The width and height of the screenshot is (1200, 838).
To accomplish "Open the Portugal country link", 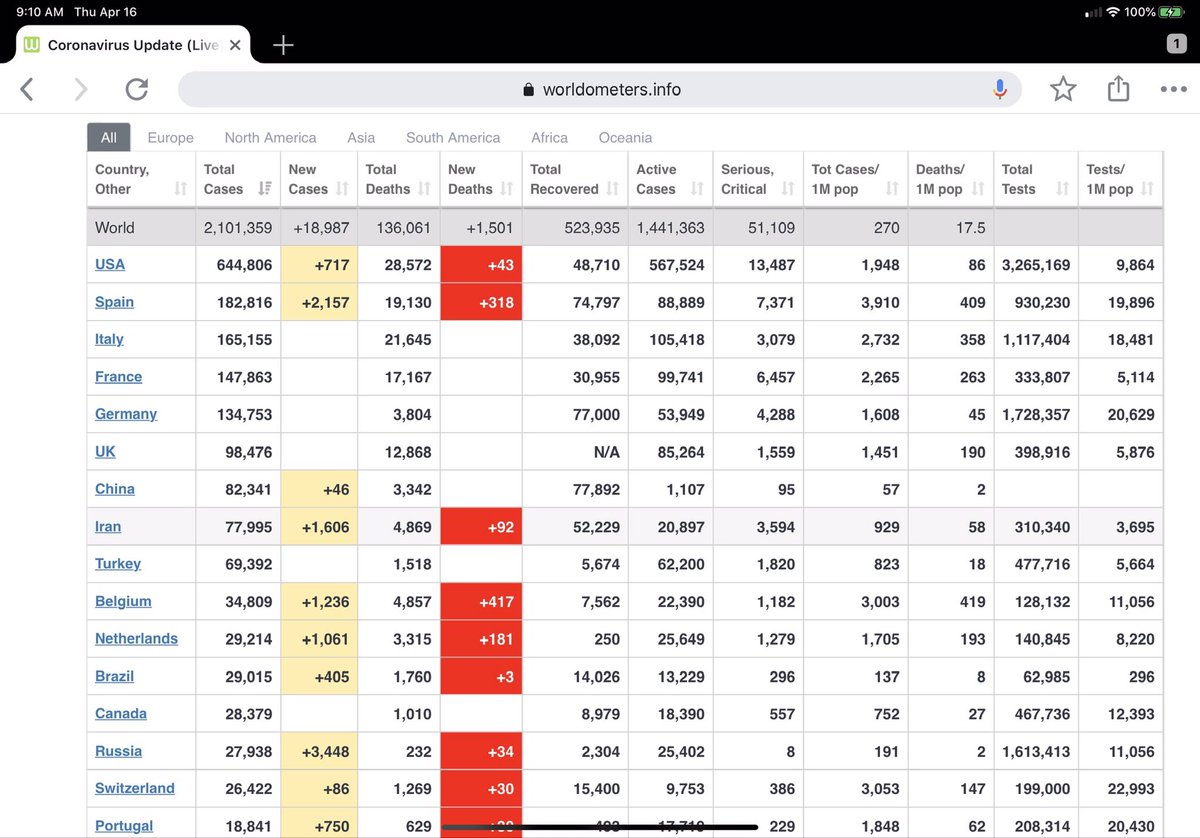I will (124, 826).
